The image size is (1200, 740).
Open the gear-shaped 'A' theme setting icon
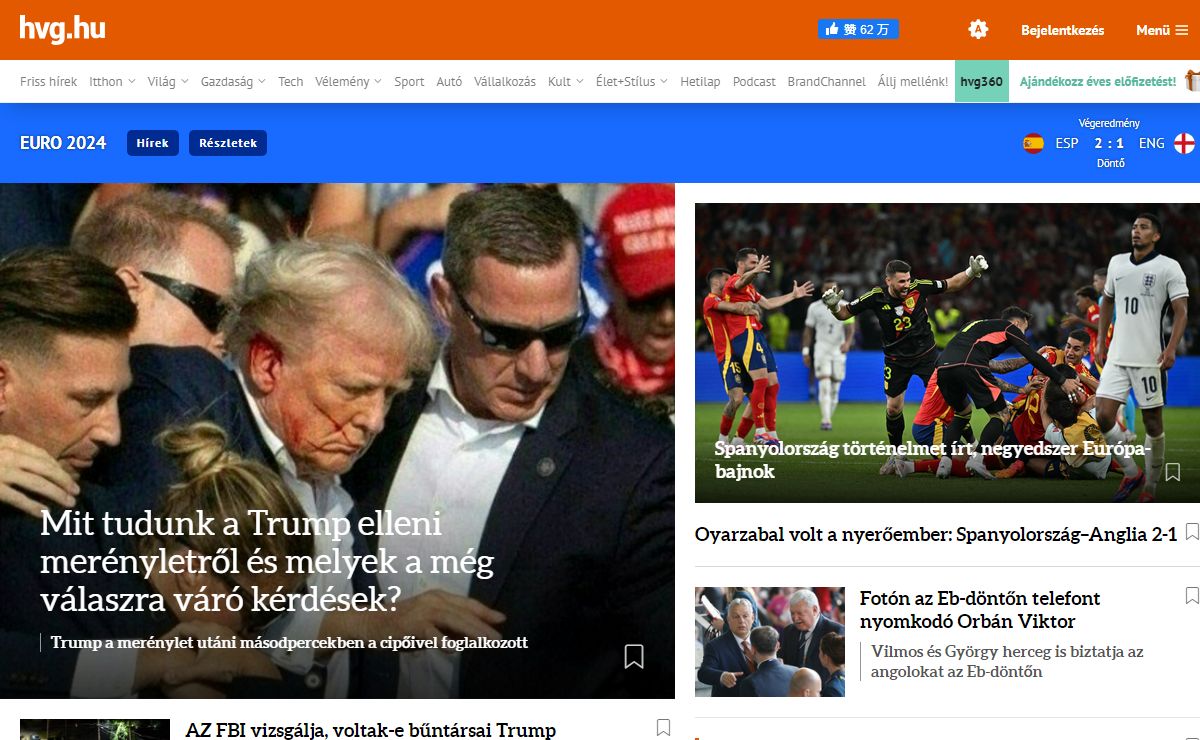coord(978,30)
